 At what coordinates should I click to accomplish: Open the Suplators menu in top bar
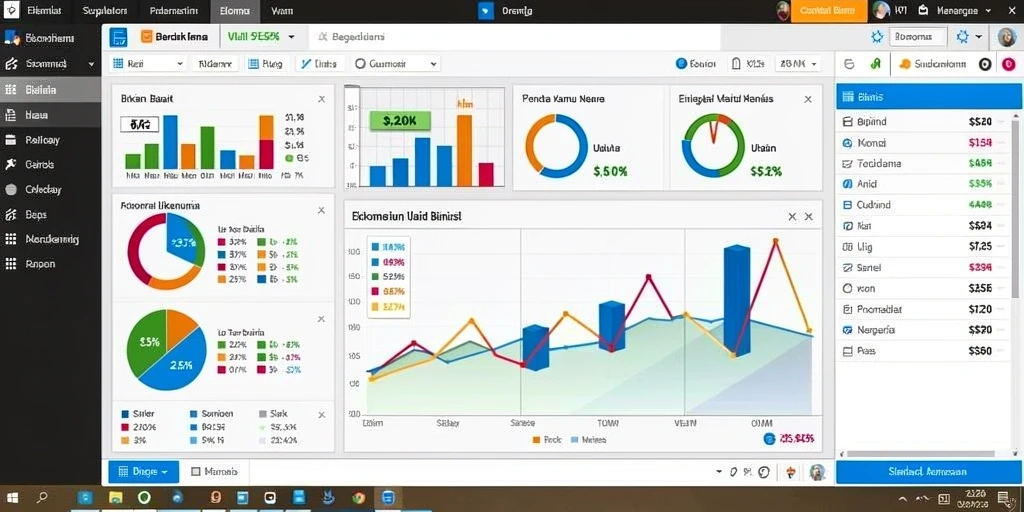tap(104, 11)
